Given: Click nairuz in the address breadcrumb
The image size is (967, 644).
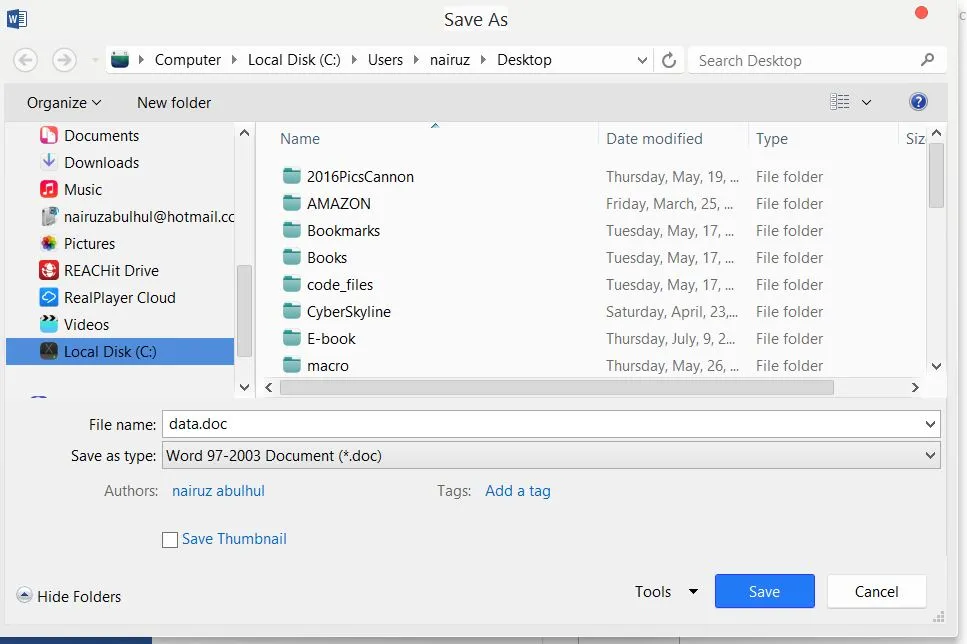Looking at the screenshot, I should click(x=450, y=60).
